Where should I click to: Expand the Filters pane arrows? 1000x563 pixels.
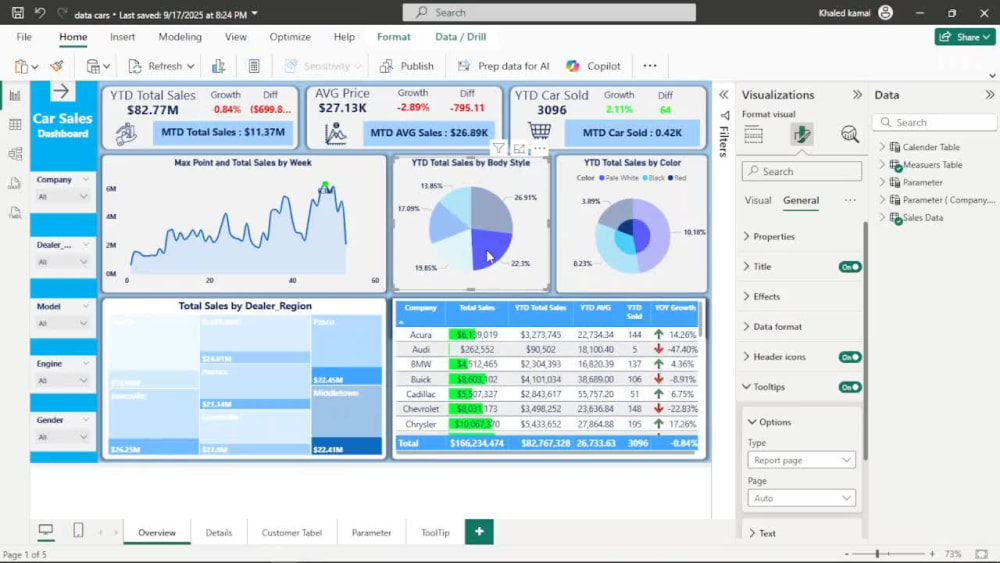(724, 95)
